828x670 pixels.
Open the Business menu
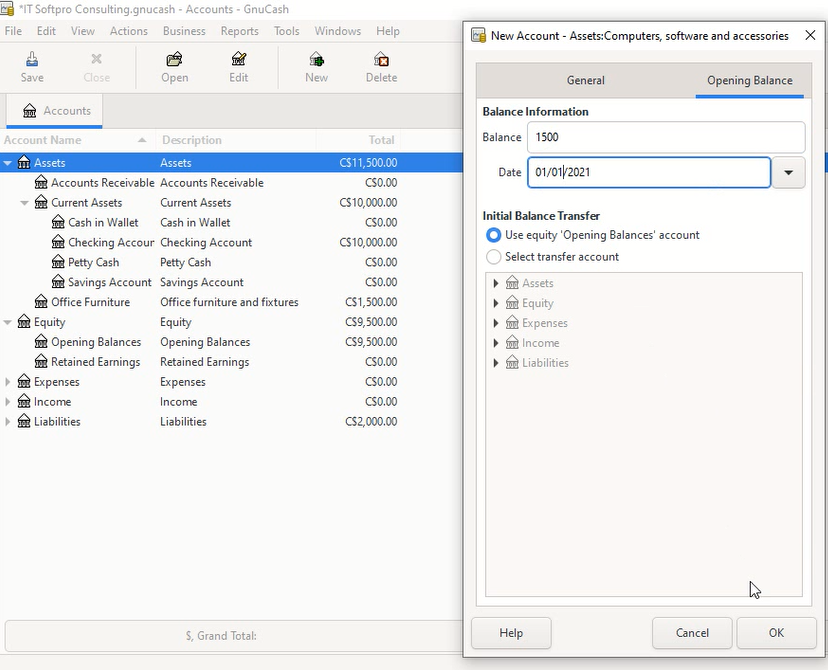pyautogui.click(x=184, y=31)
